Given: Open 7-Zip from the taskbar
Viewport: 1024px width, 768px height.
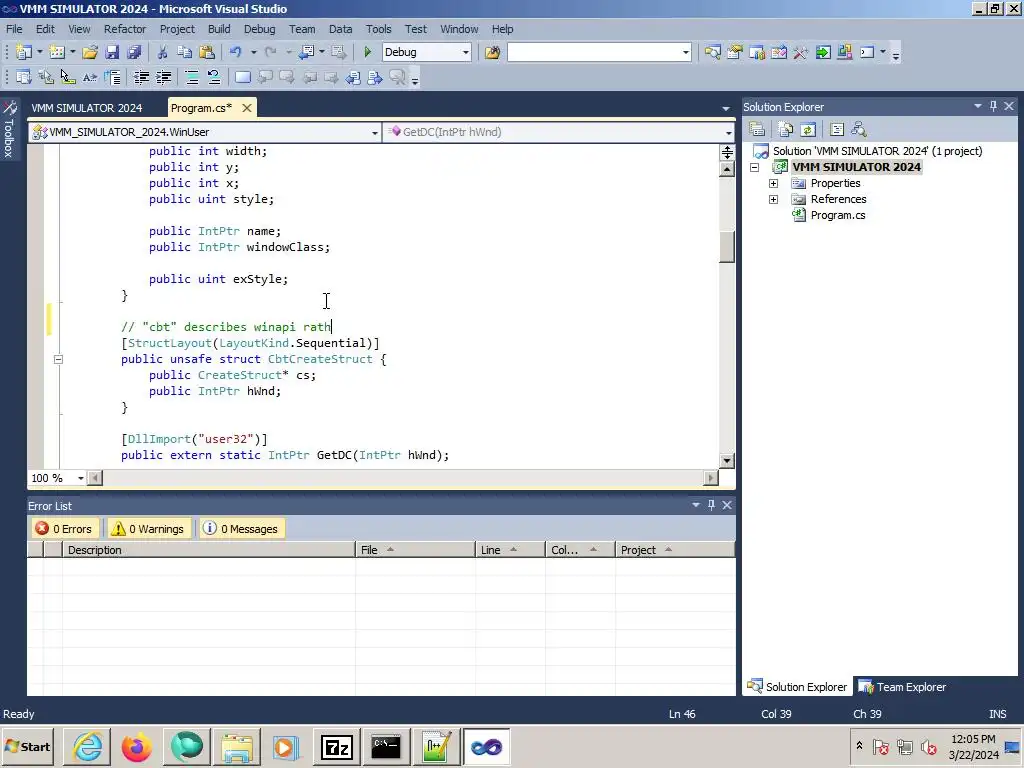Looking at the screenshot, I should [336, 747].
